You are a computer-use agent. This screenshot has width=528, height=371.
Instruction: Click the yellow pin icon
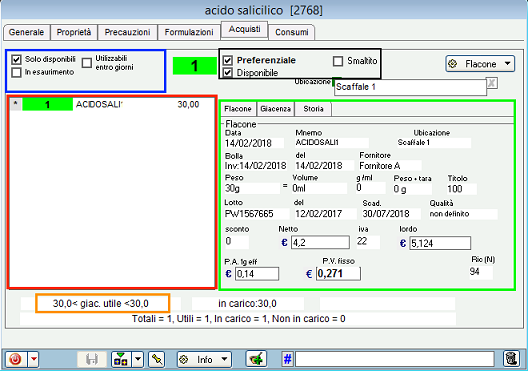click(x=157, y=359)
